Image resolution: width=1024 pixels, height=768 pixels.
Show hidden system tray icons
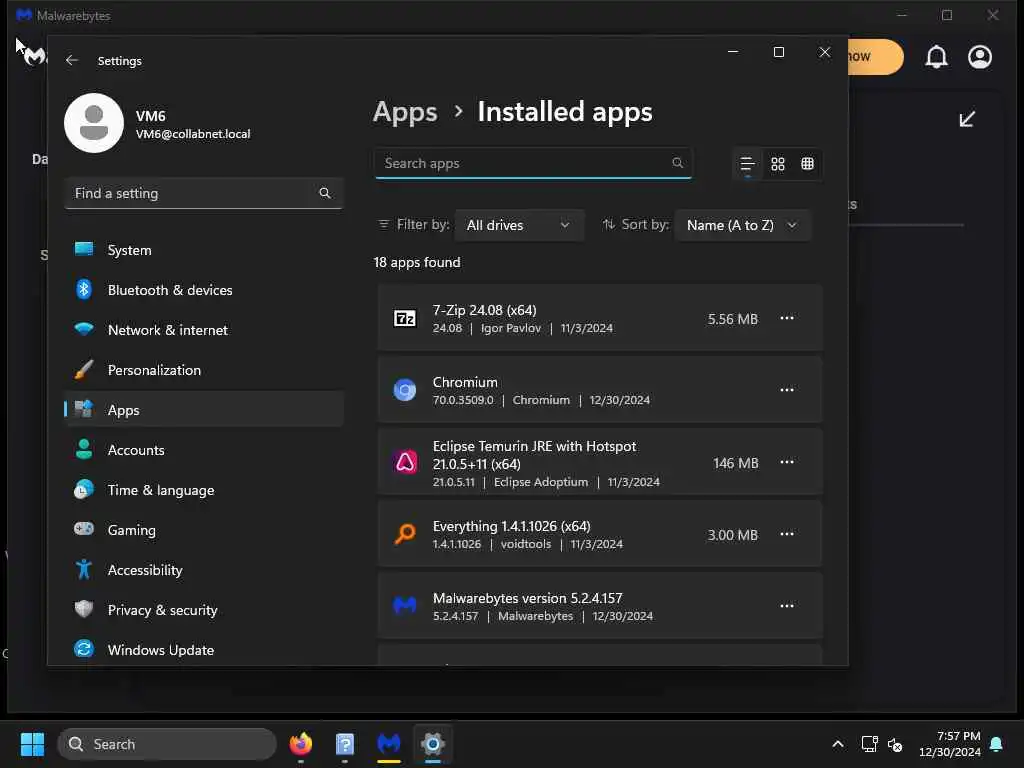click(x=838, y=744)
